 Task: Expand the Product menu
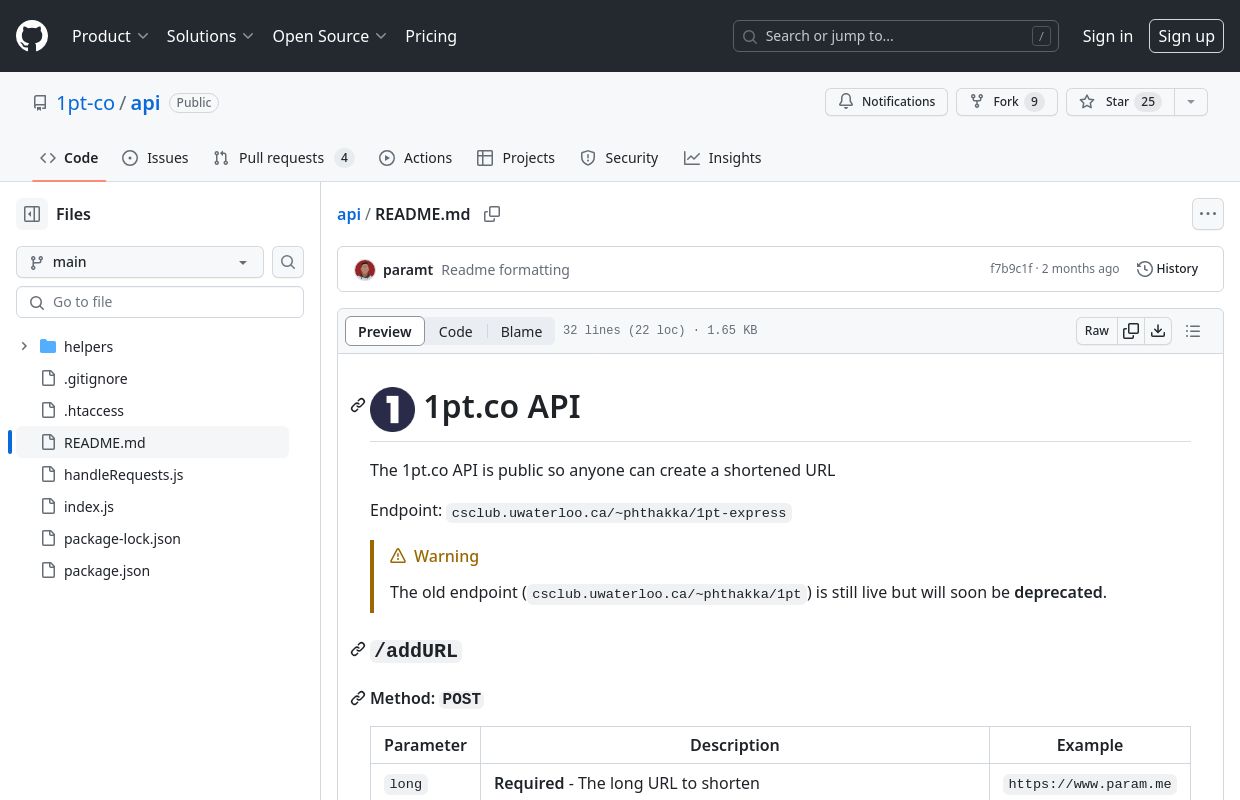coord(110,36)
